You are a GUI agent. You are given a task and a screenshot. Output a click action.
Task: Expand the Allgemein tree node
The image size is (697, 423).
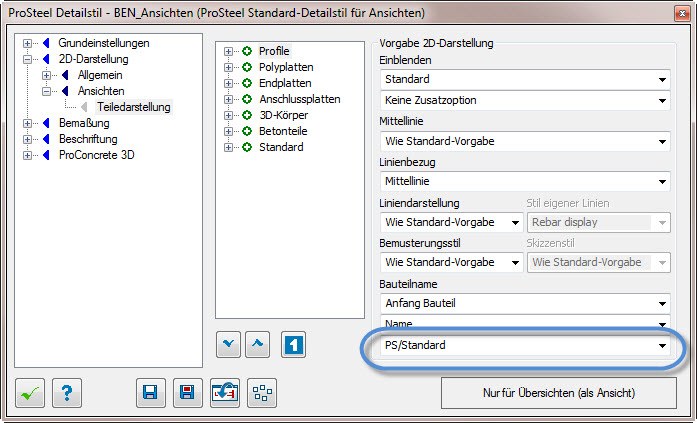pos(46,76)
